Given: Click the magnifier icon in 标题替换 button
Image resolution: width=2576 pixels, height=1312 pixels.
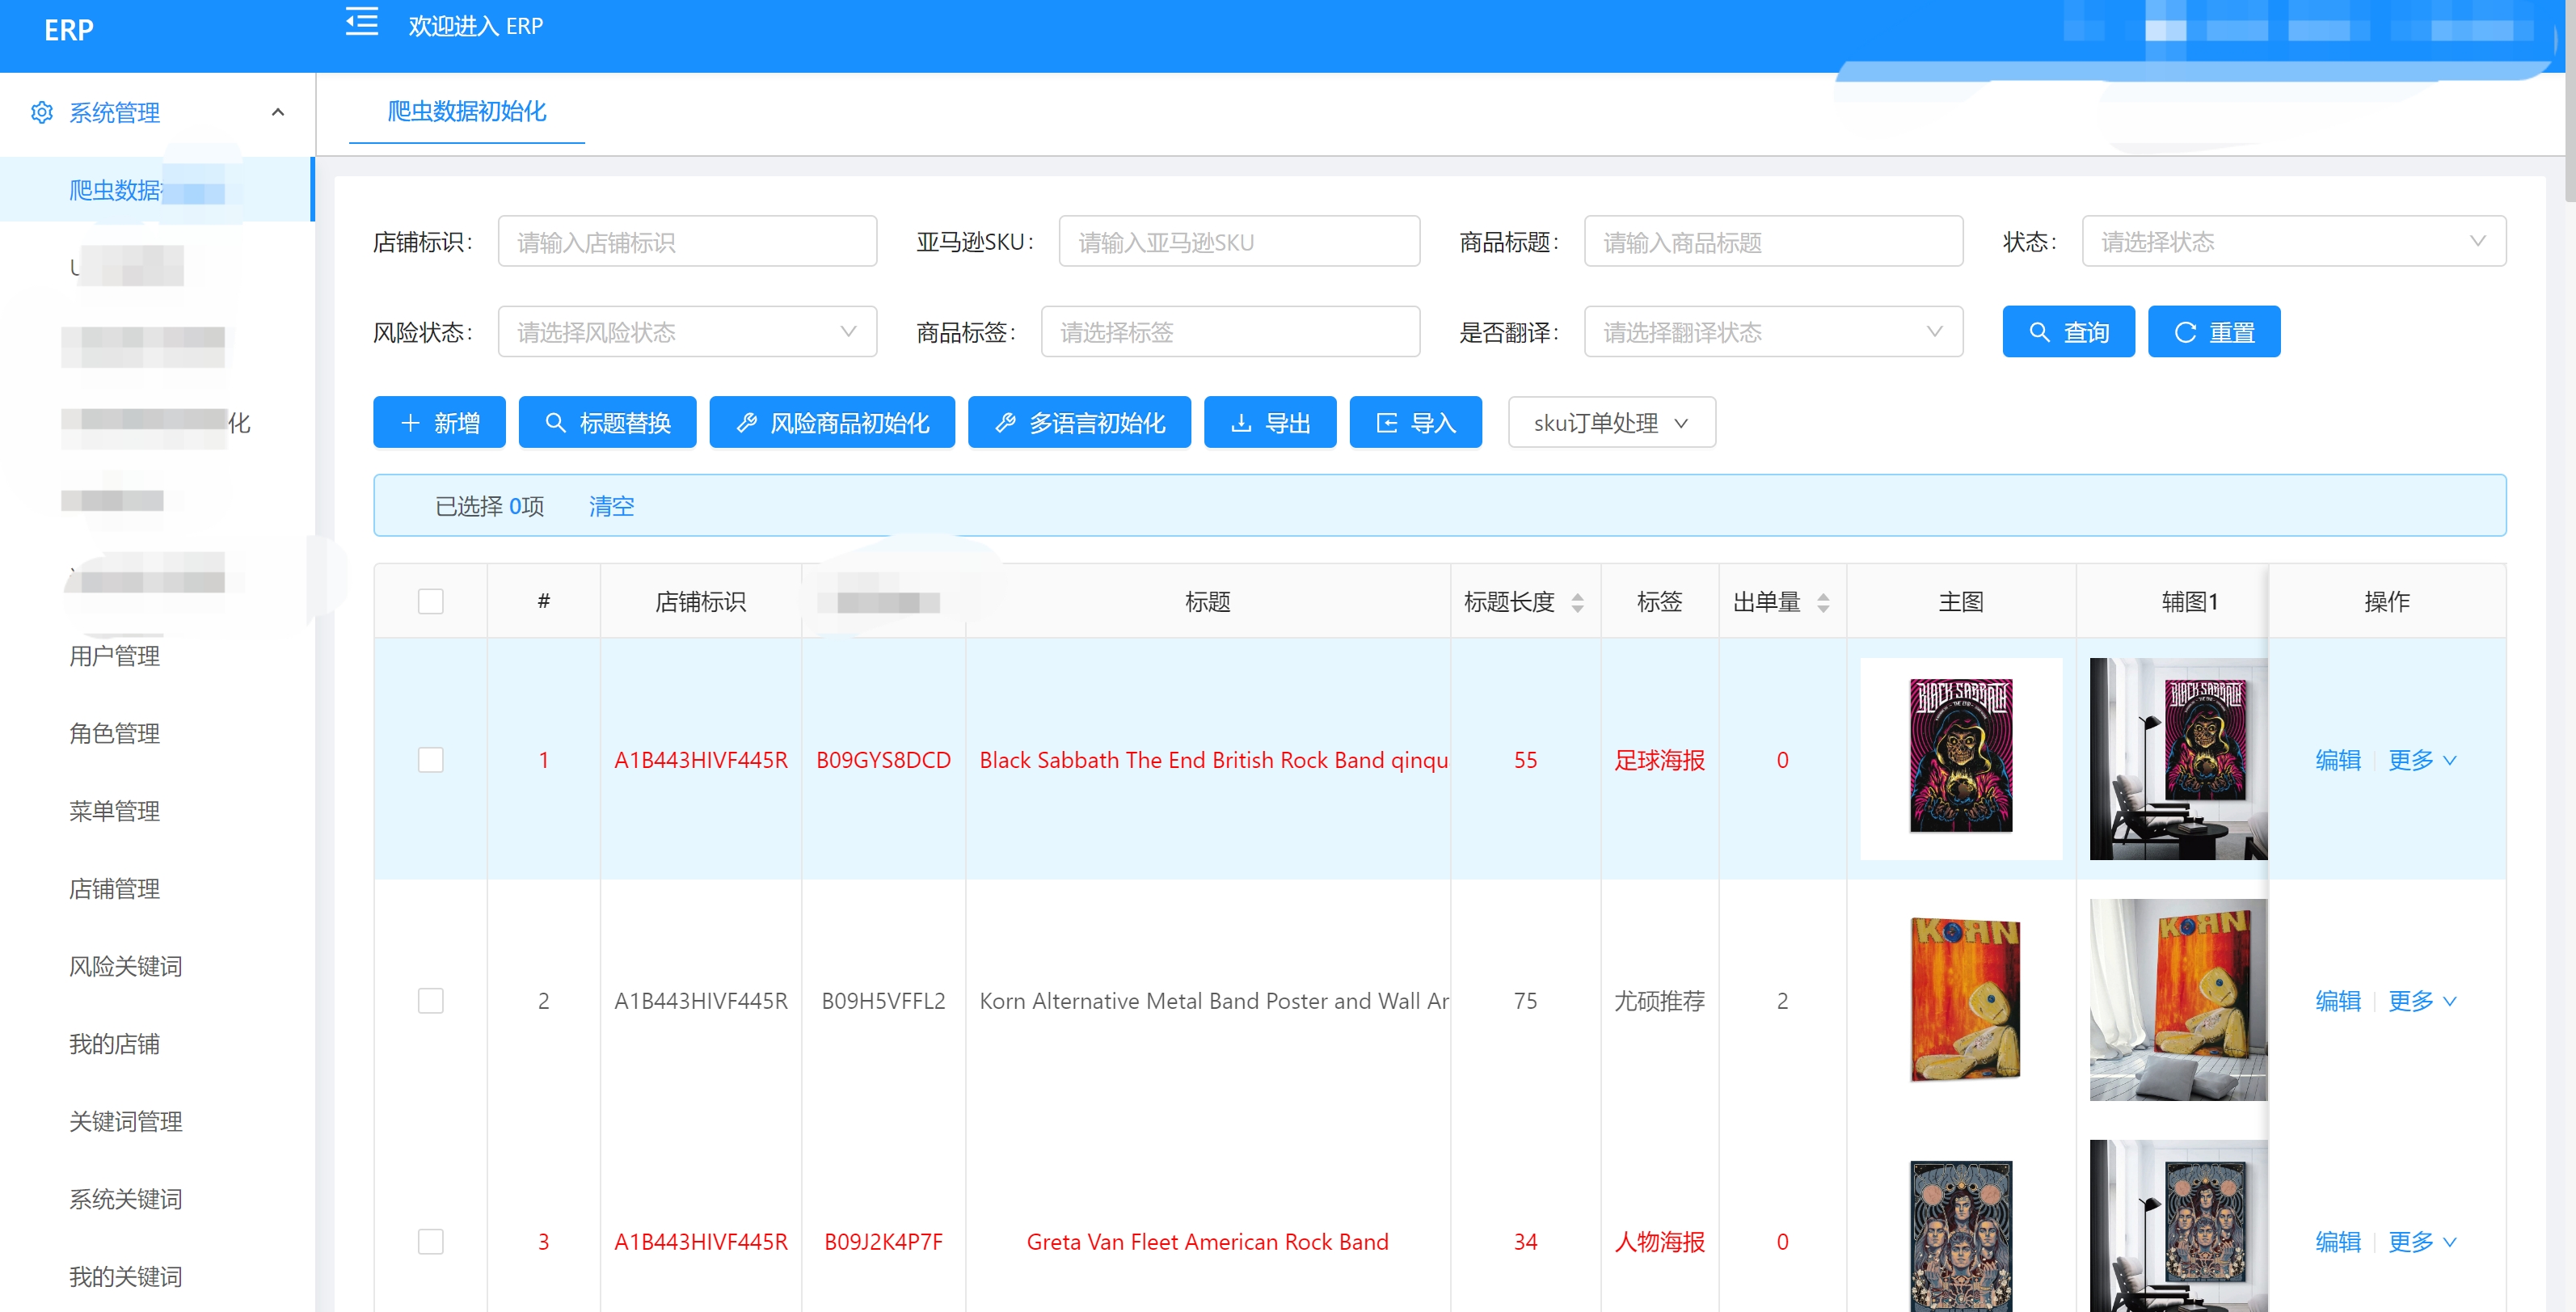Looking at the screenshot, I should pos(555,423).
